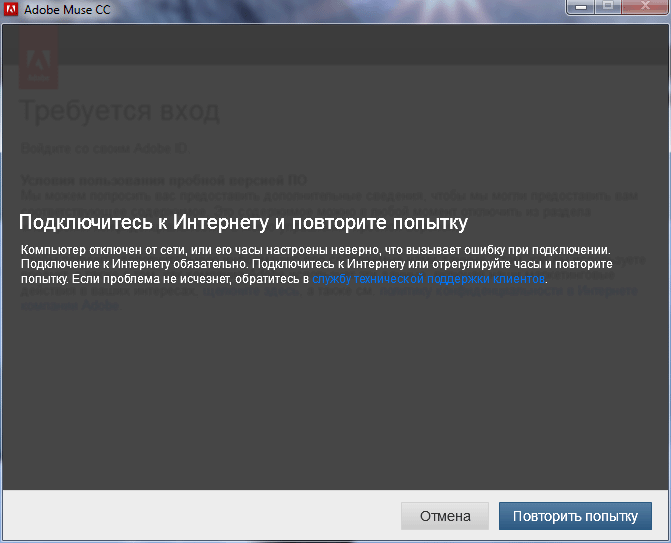Click the Adobe Muse CC title bar icon
This screenshot has height=543, width=671.
tap(10, 9)
